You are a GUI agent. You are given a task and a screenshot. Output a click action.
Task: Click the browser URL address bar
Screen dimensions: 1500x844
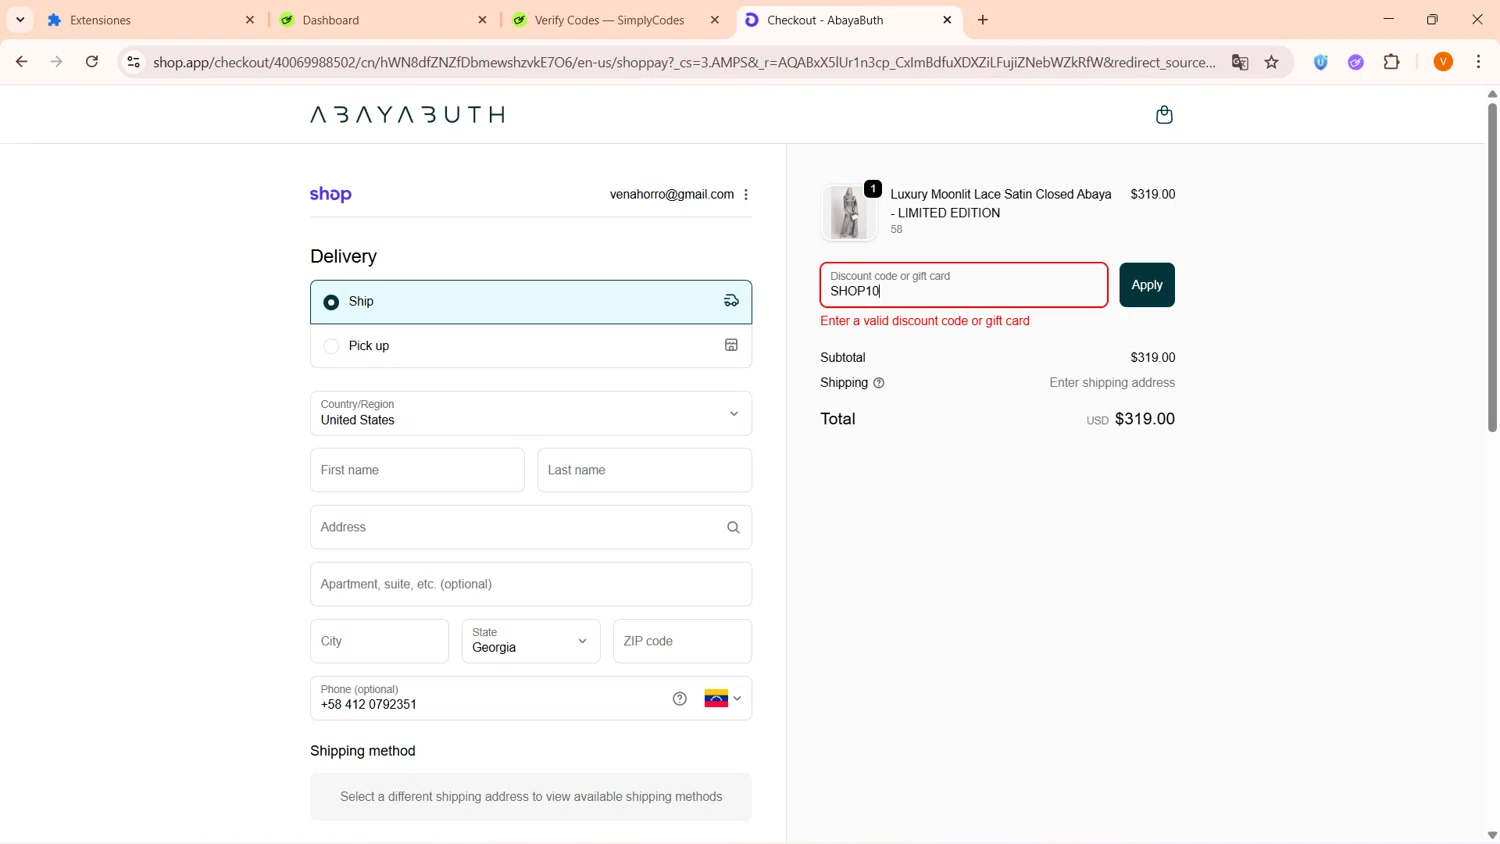click(x=684, y=62)
